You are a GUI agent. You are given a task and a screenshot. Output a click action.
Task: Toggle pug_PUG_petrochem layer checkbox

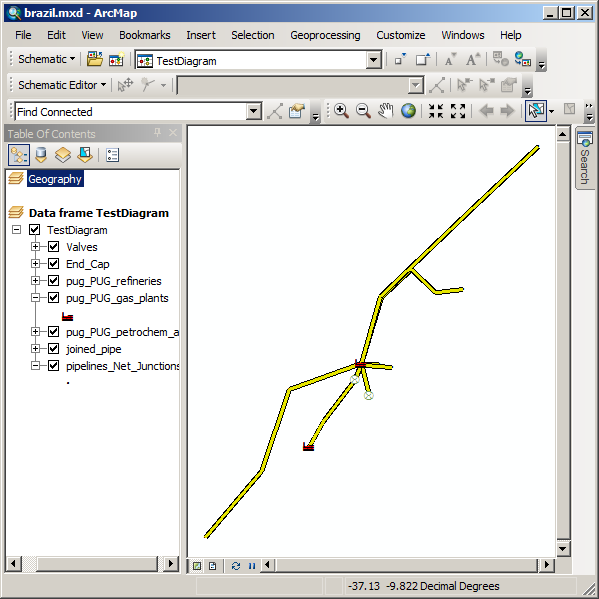point(53,332)
